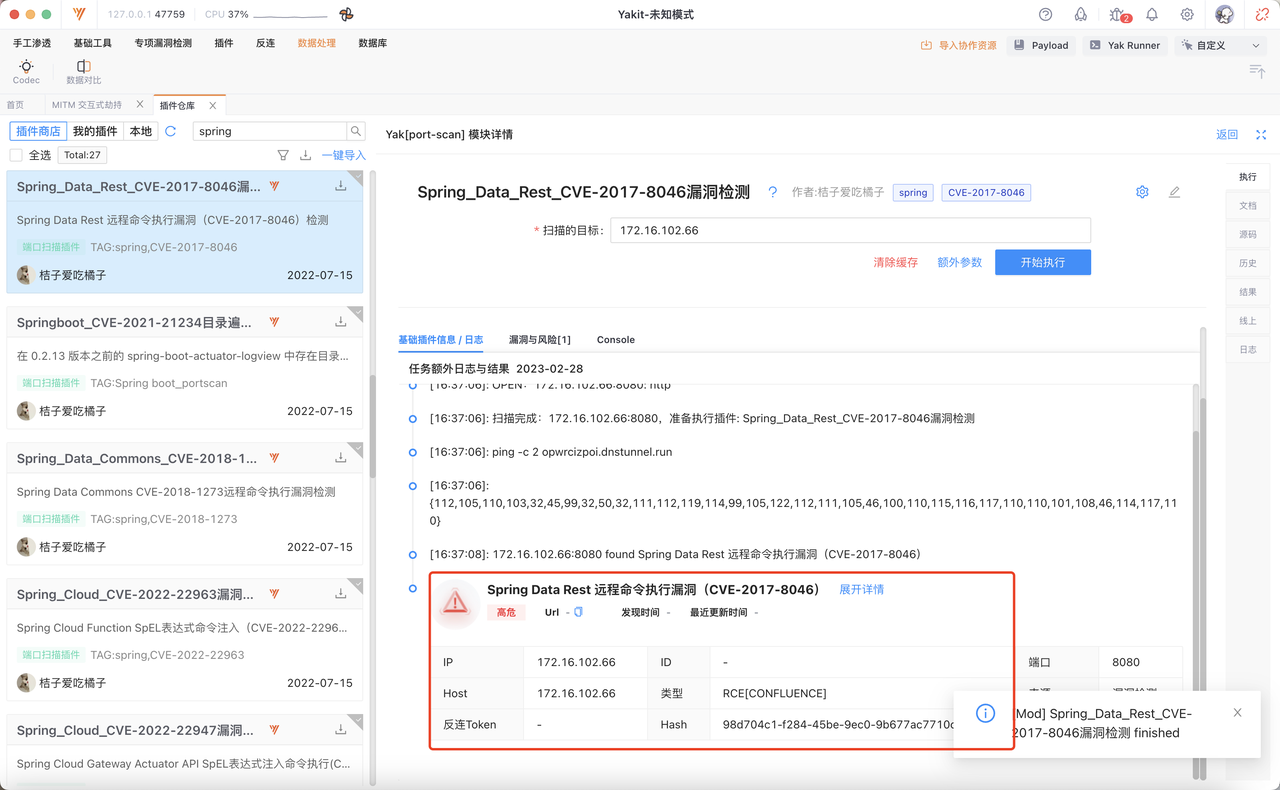Dismiss the finished notification popup
The width and height of the screenshot is (1280, 790).
(1237, 713)
